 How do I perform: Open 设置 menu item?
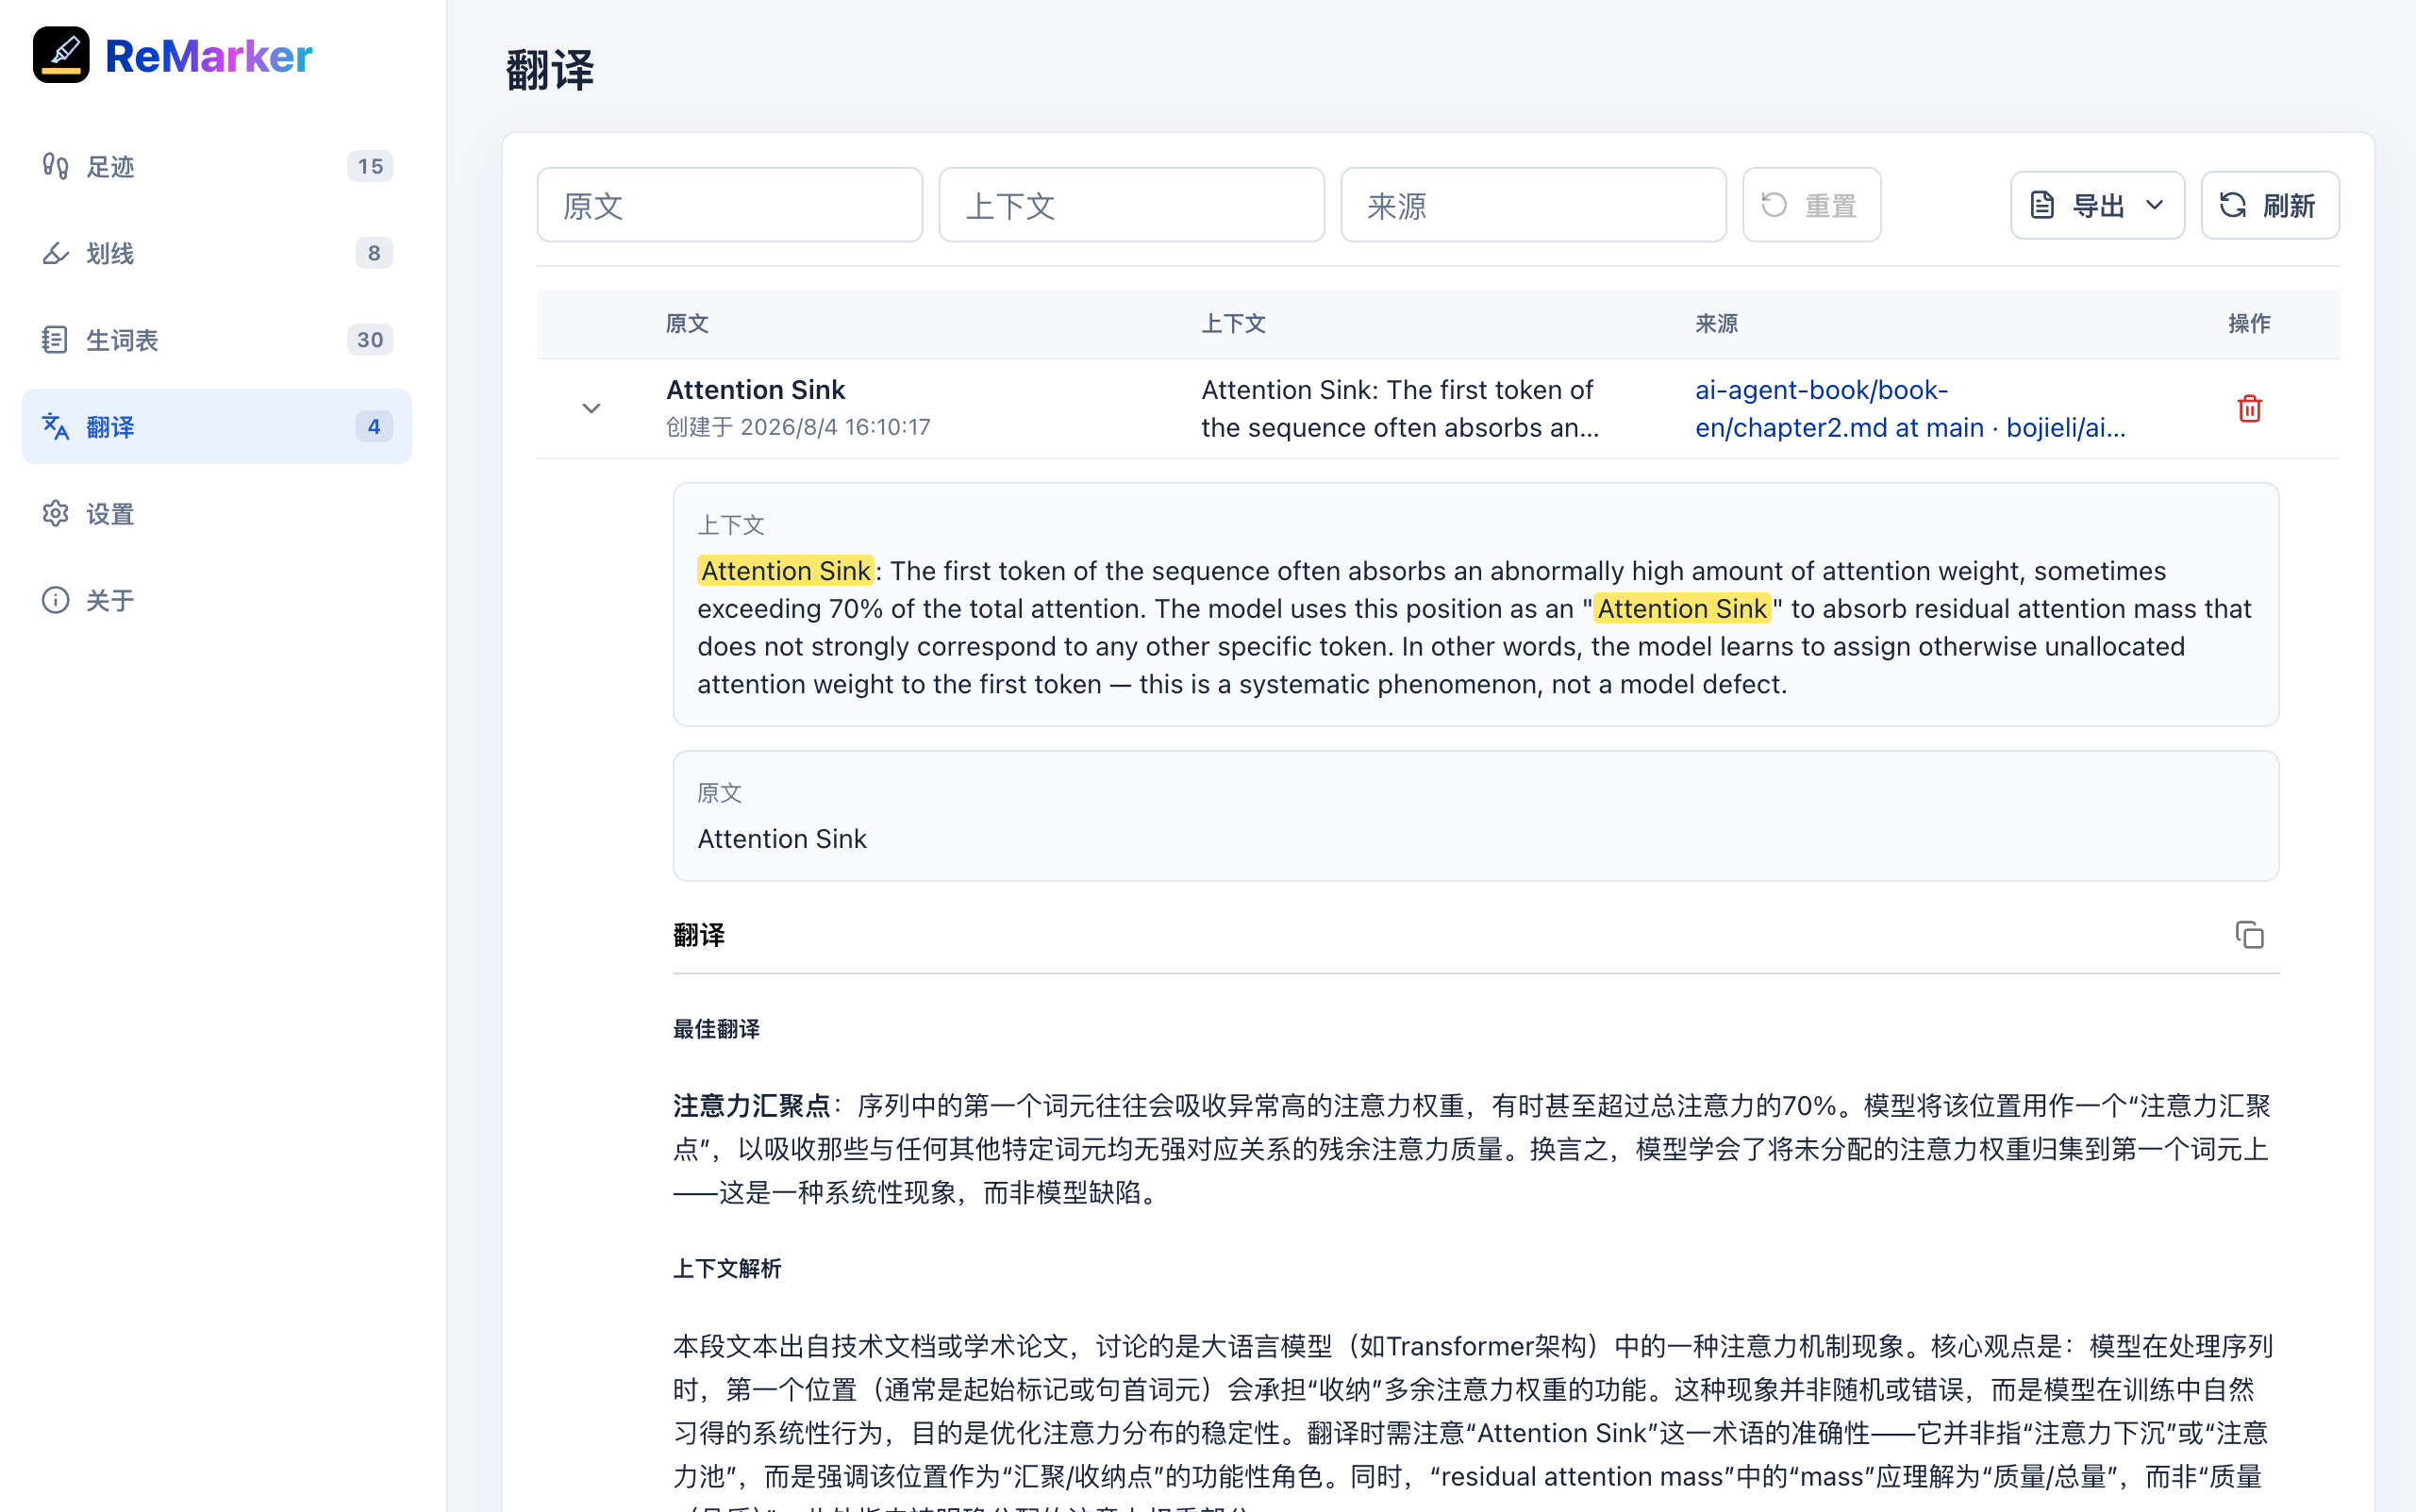(216, 514)
